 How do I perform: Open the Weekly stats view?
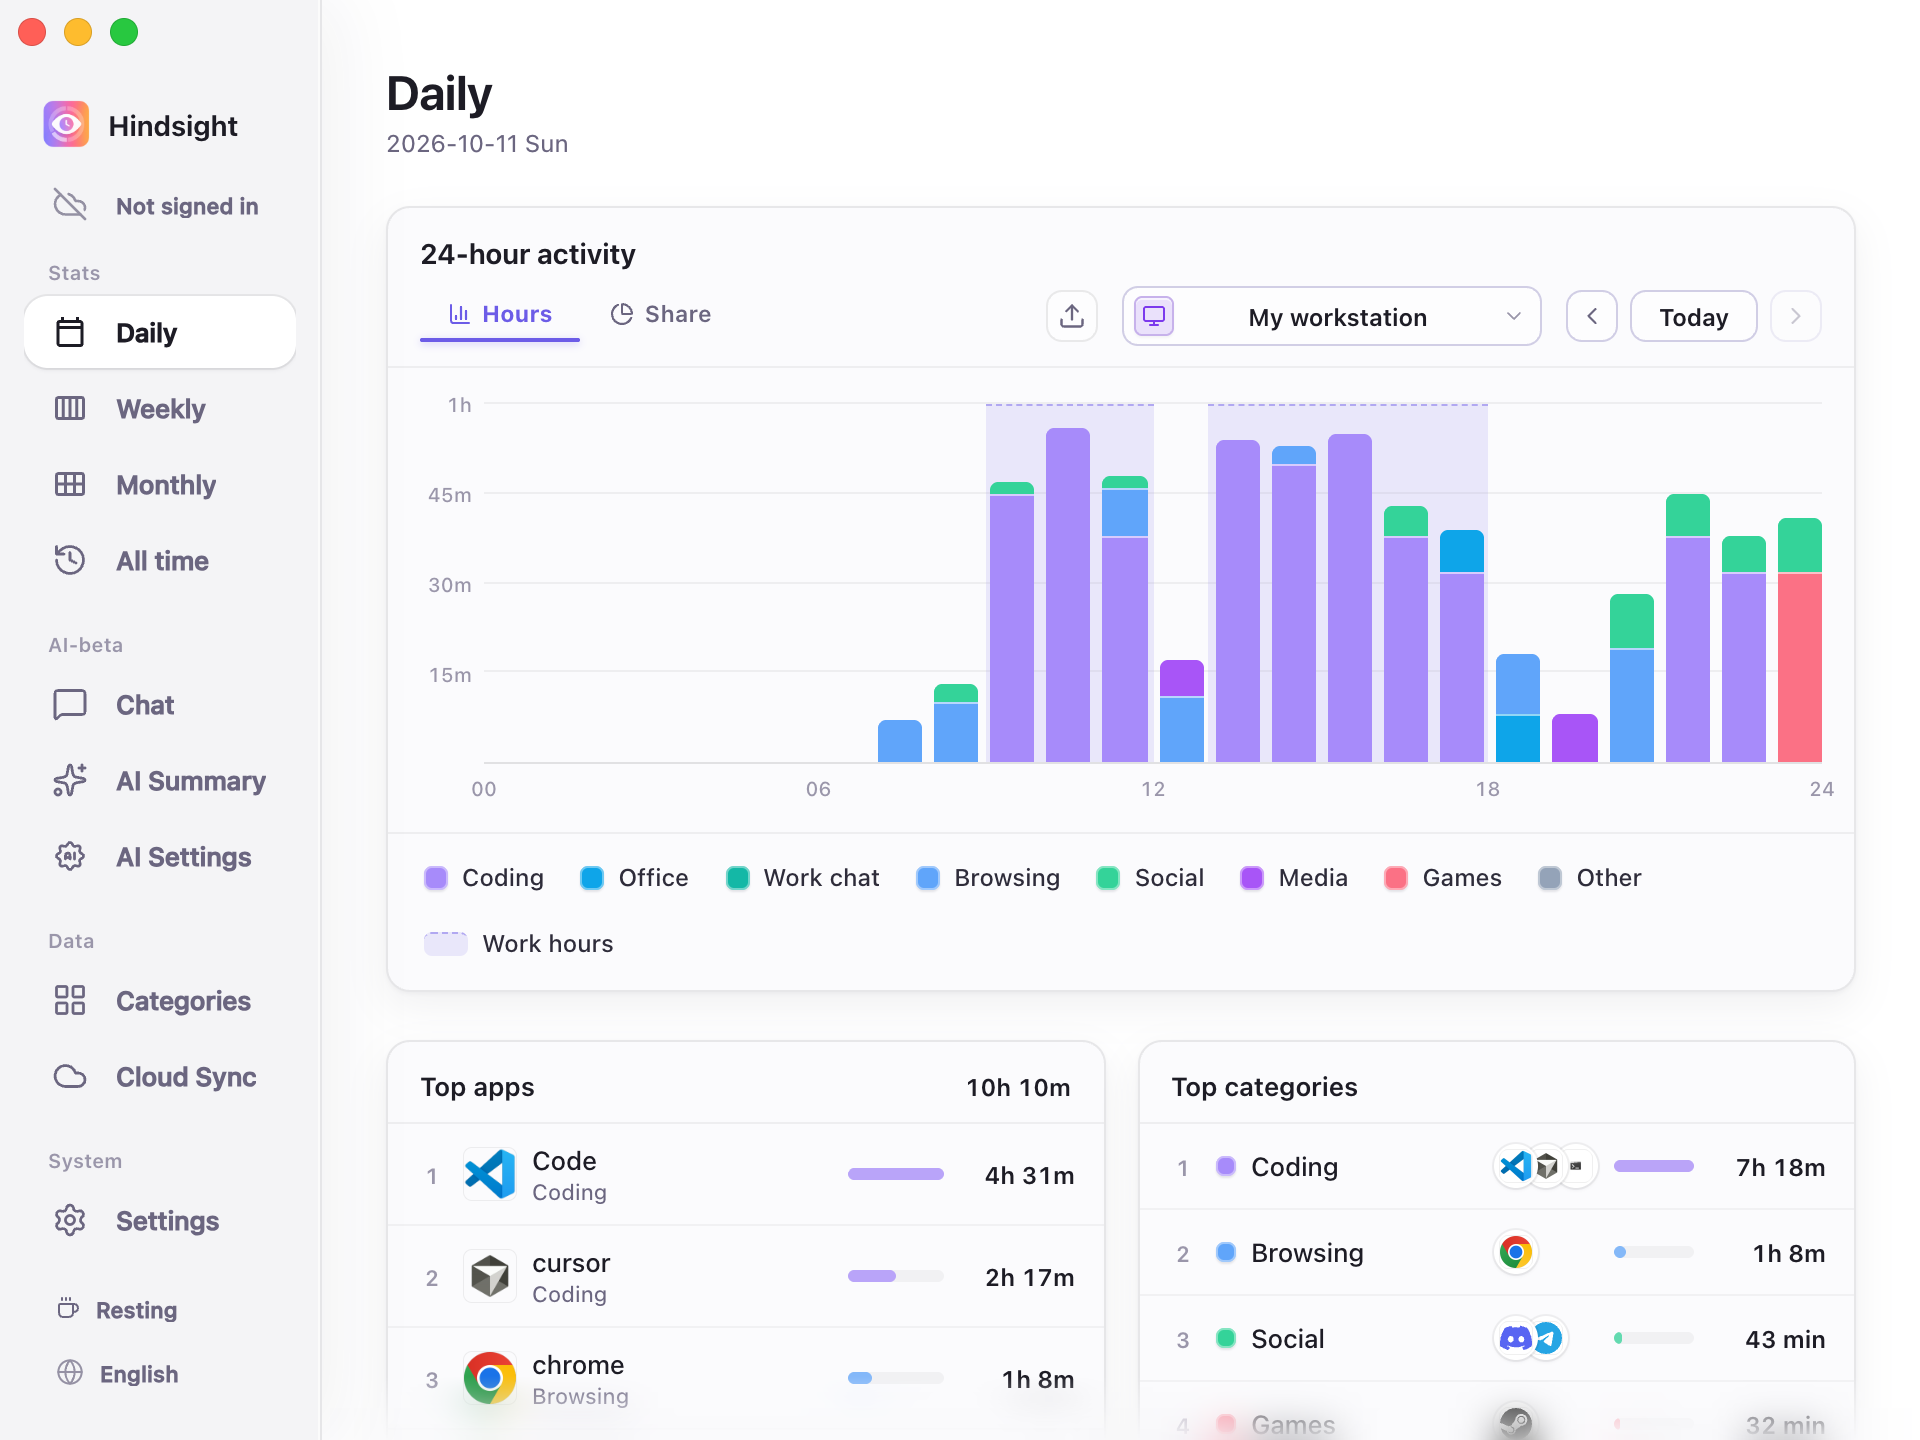tap(160, 408)
